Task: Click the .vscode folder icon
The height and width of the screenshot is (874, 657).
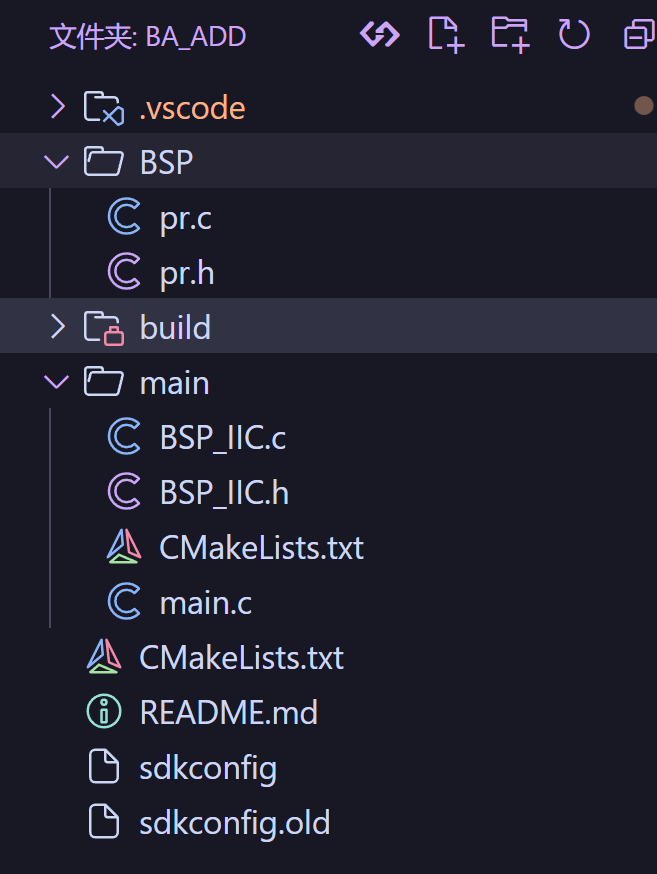Action: pyautogui.click(x=103, y=107)
